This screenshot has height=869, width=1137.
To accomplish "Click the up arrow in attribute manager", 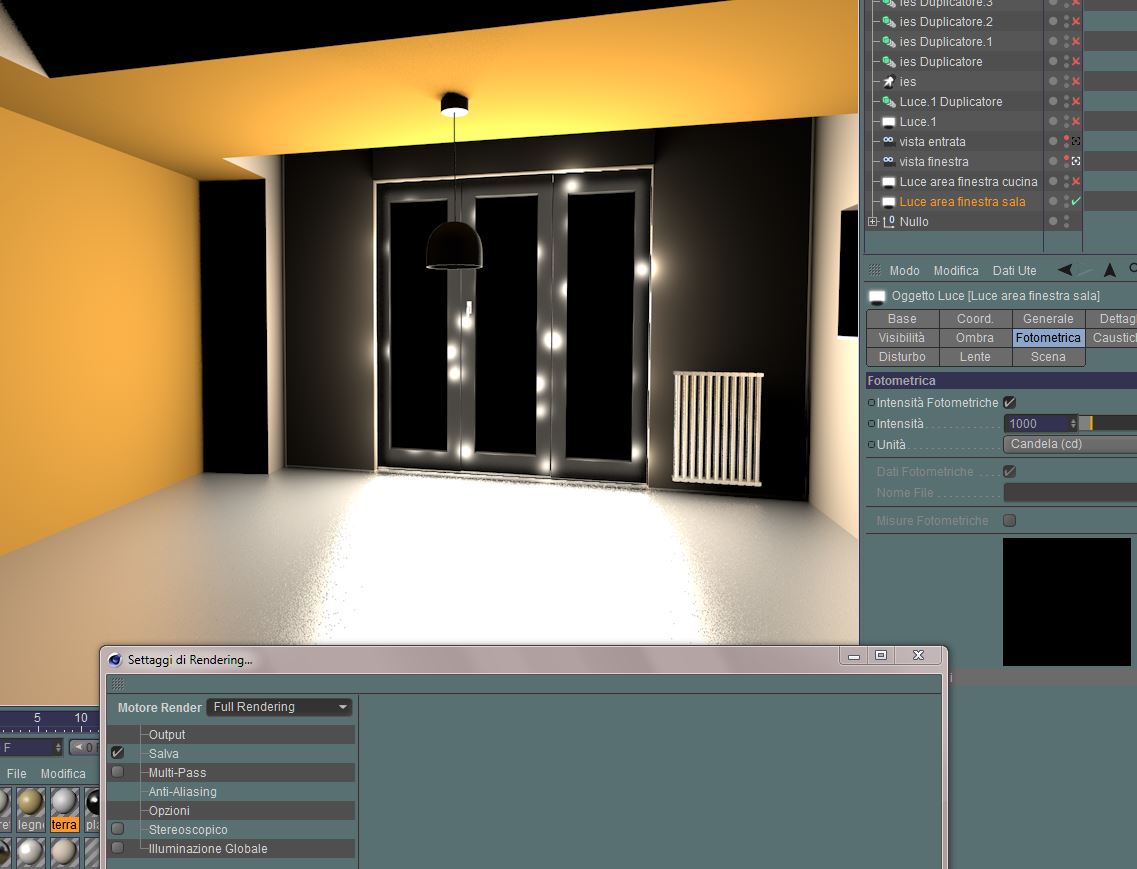I will click(x=1109, y=270).
